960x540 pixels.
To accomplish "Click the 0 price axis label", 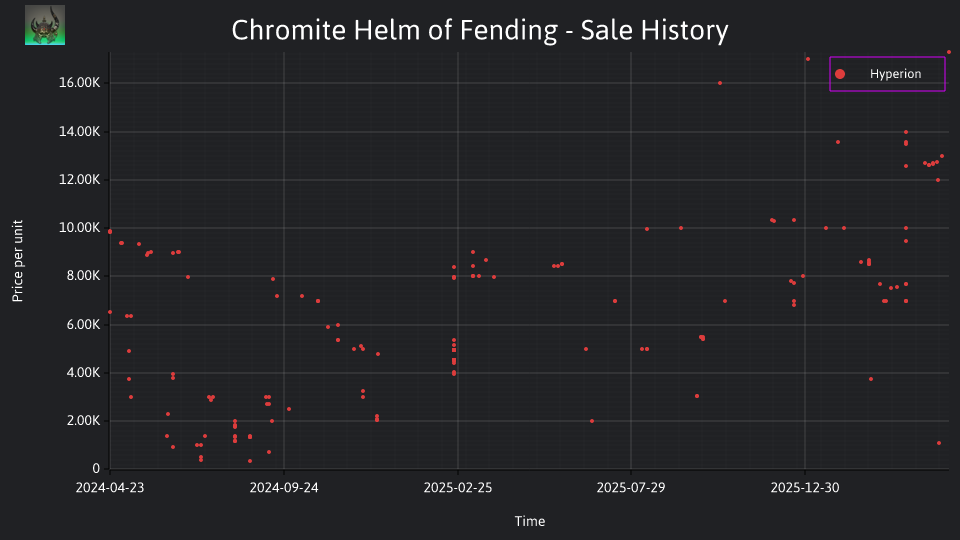I will click(96, 469).
